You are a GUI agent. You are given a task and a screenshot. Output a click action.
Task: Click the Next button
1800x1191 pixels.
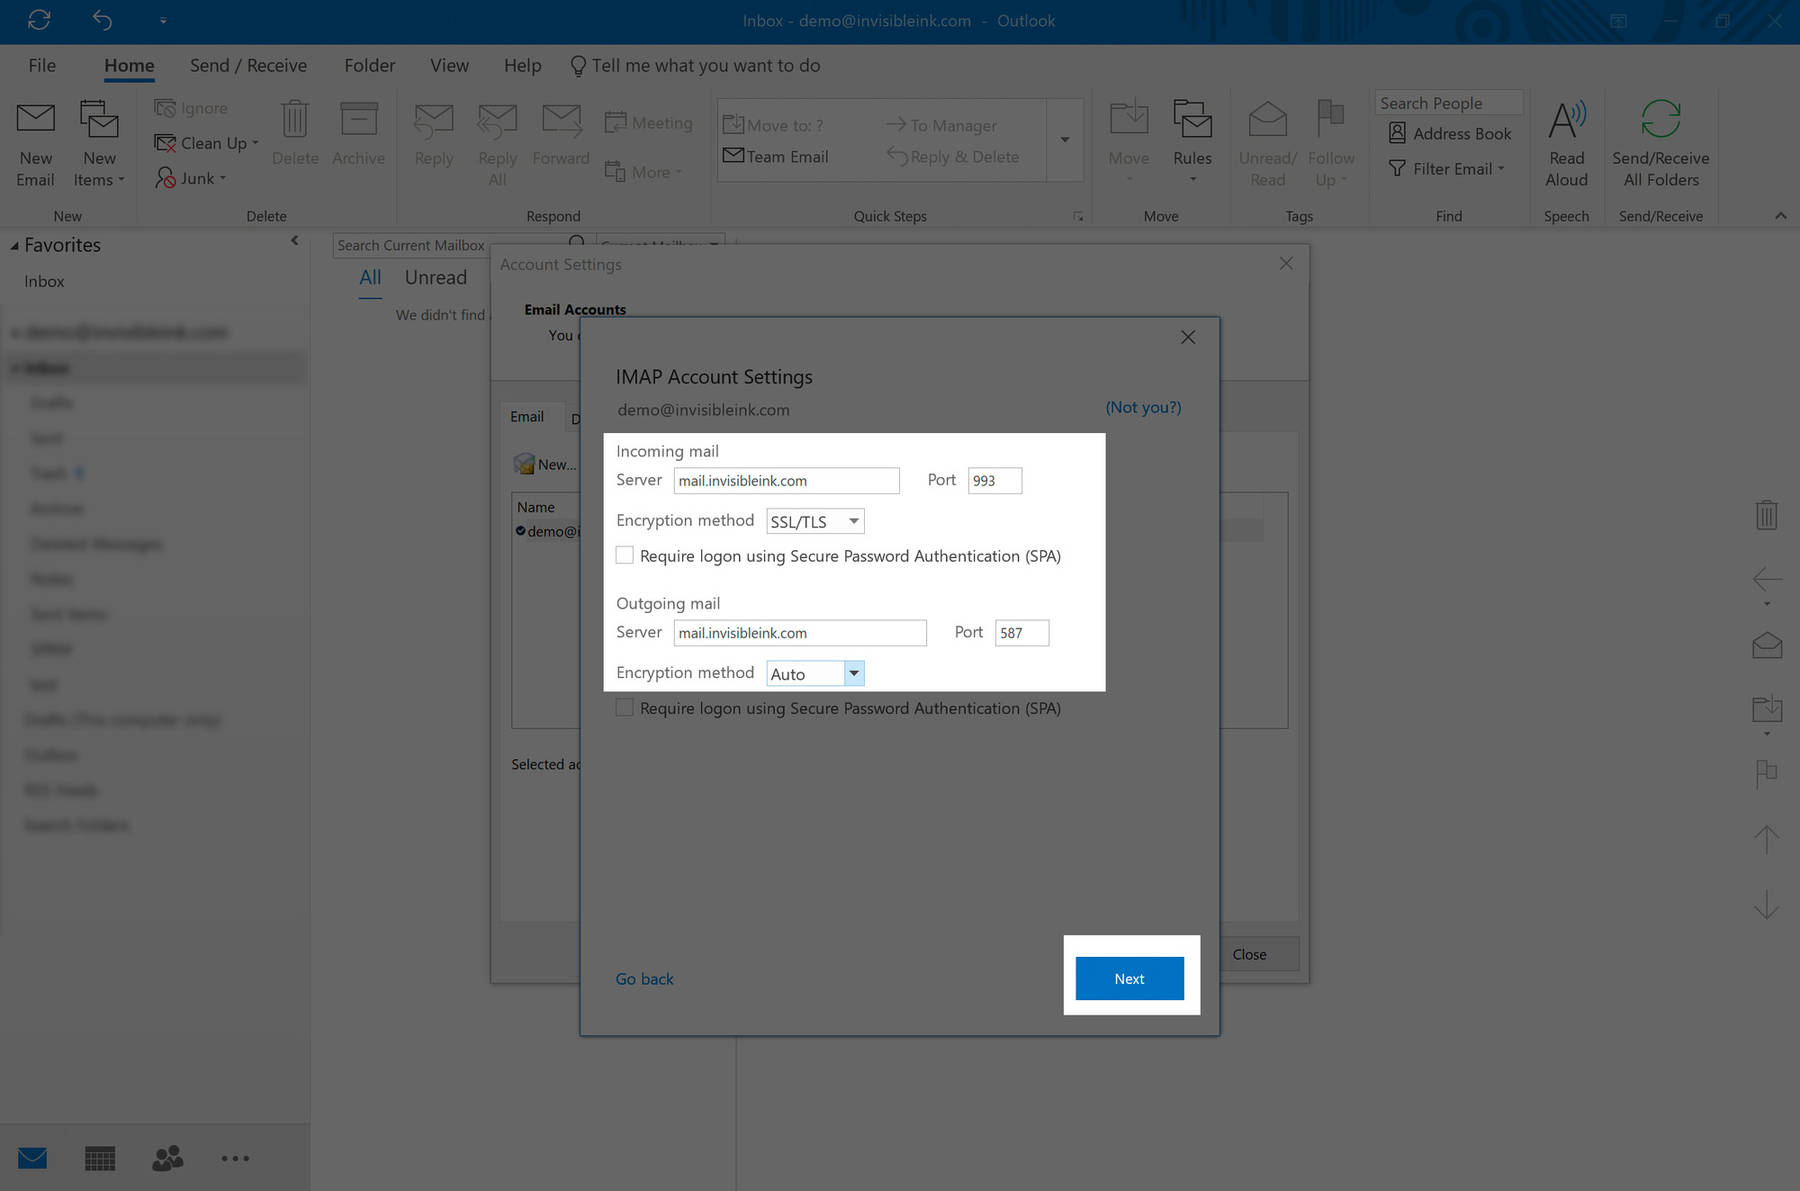click(x=1129, y=978)
